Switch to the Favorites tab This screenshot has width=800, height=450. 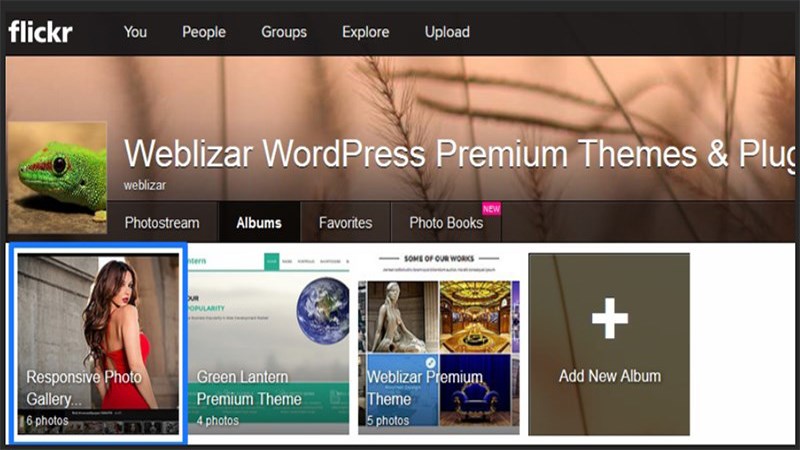coord(345,222)
